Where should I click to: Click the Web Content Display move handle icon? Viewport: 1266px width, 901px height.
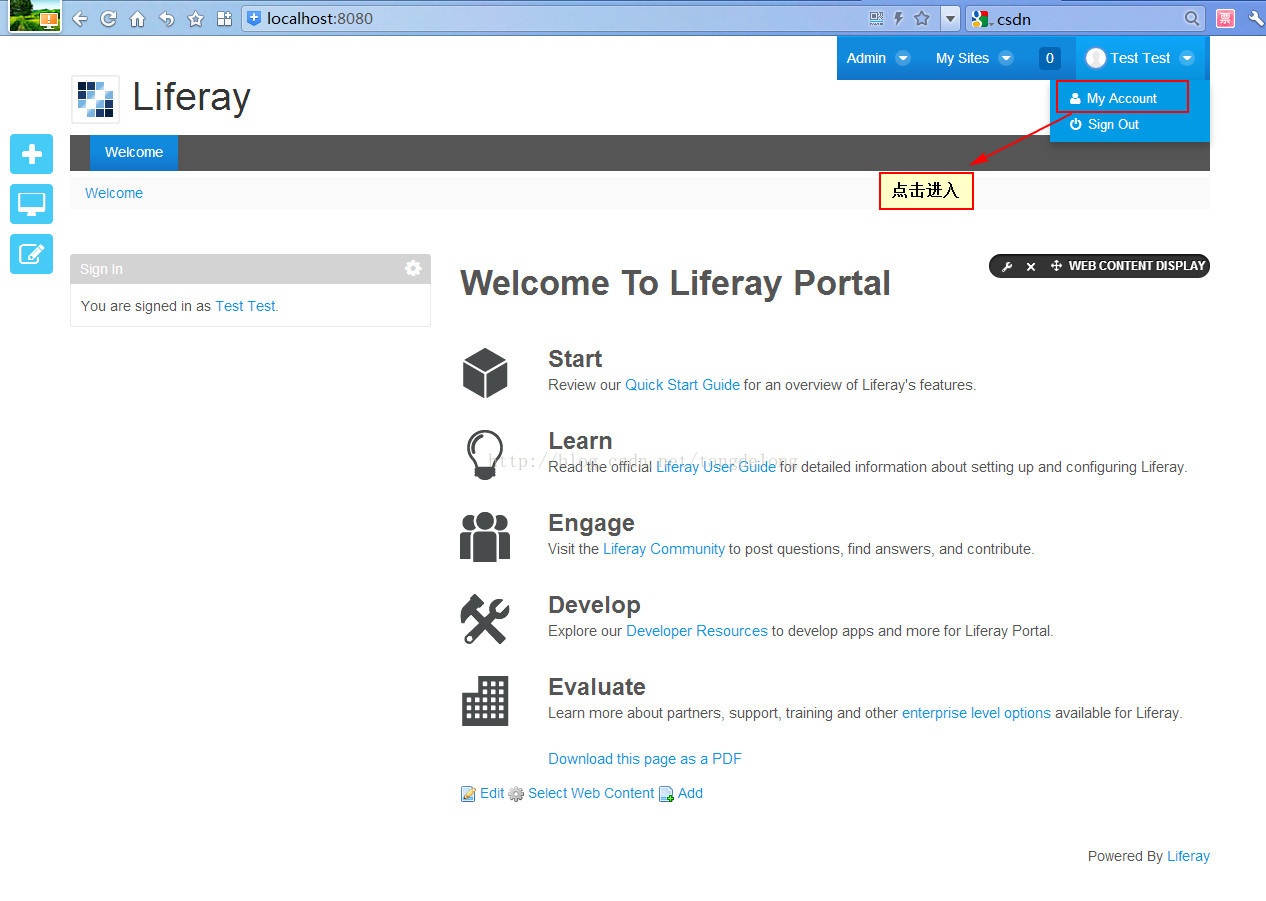(x=1056, y=266)
